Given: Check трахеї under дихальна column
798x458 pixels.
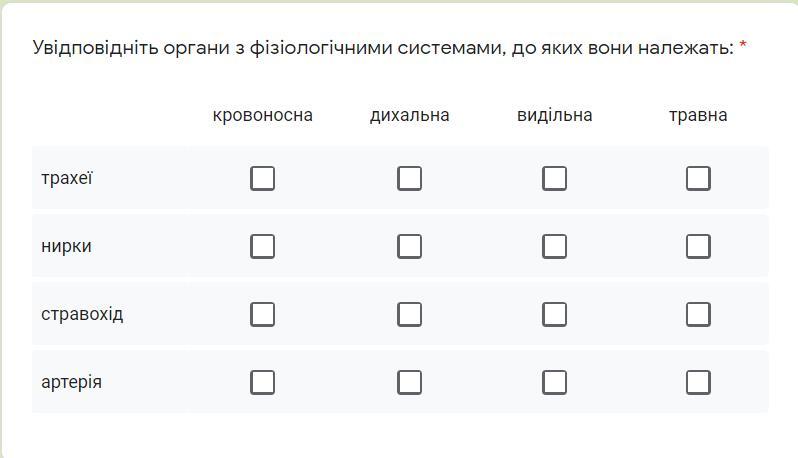Looking at the screenshot, I should 409,178.
